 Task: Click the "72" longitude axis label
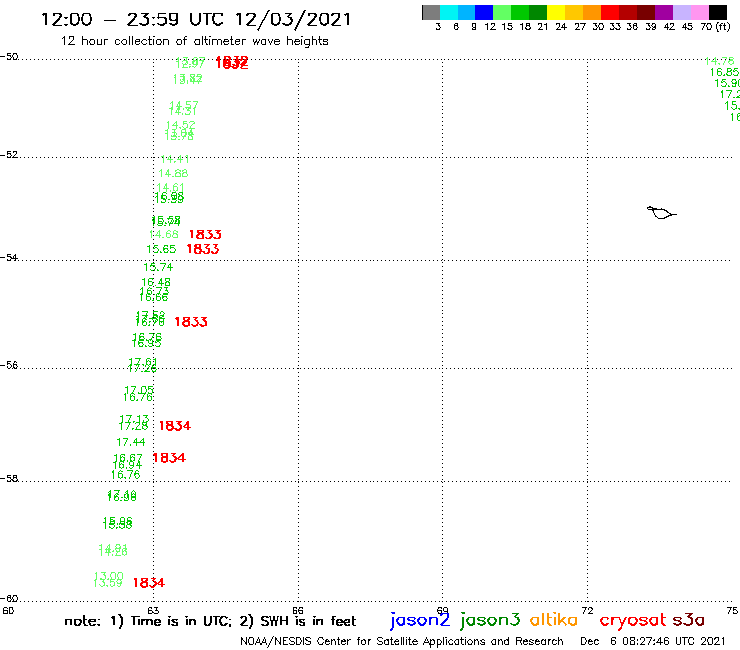click(x=588, y=610)
